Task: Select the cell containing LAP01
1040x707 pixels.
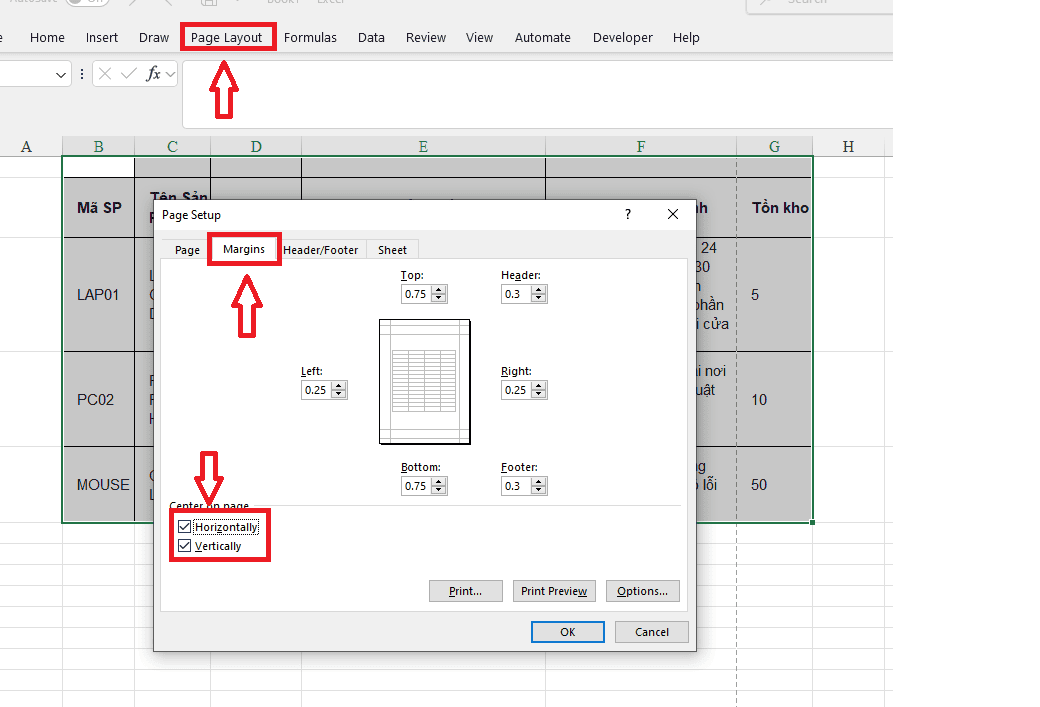Action: click(x=99, y=294)
